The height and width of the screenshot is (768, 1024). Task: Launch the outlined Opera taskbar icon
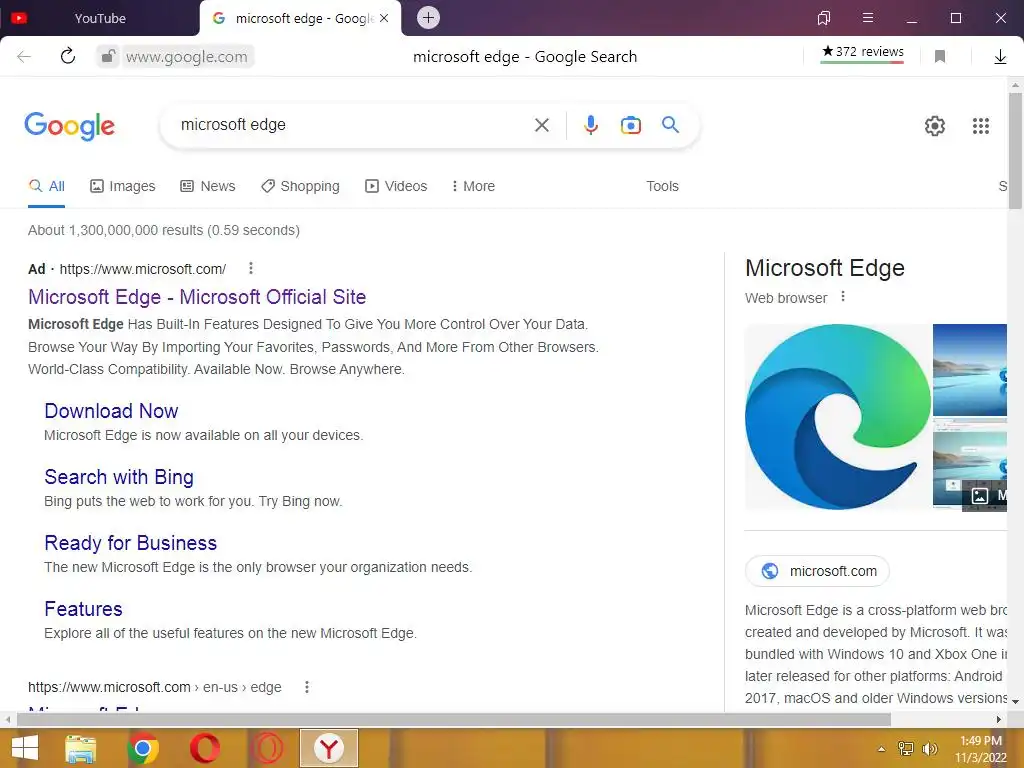267,748
